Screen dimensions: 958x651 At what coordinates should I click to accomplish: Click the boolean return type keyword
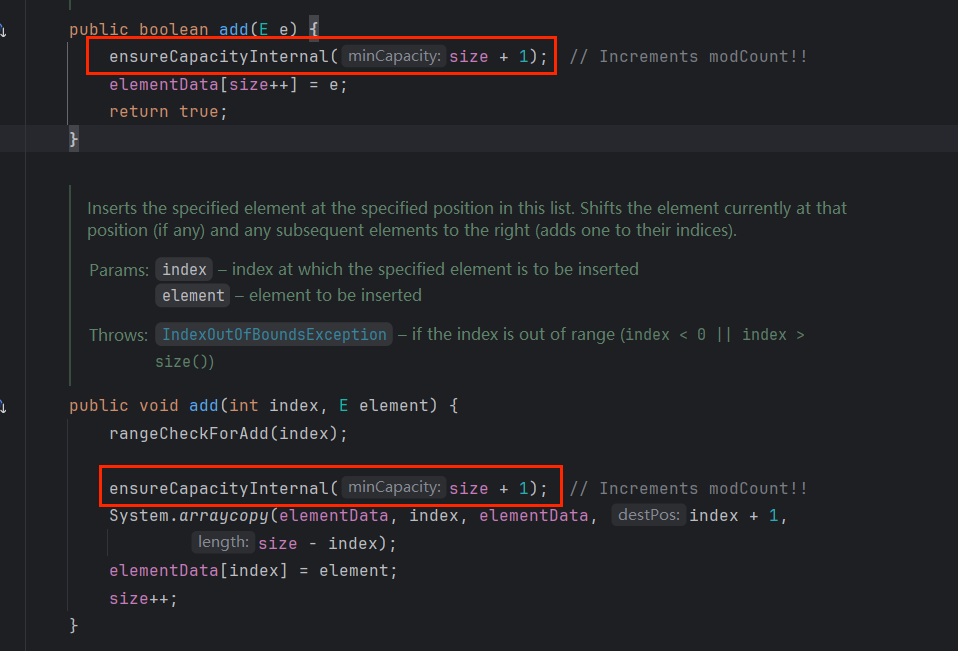pyautogui.click(x=174, y=29)
